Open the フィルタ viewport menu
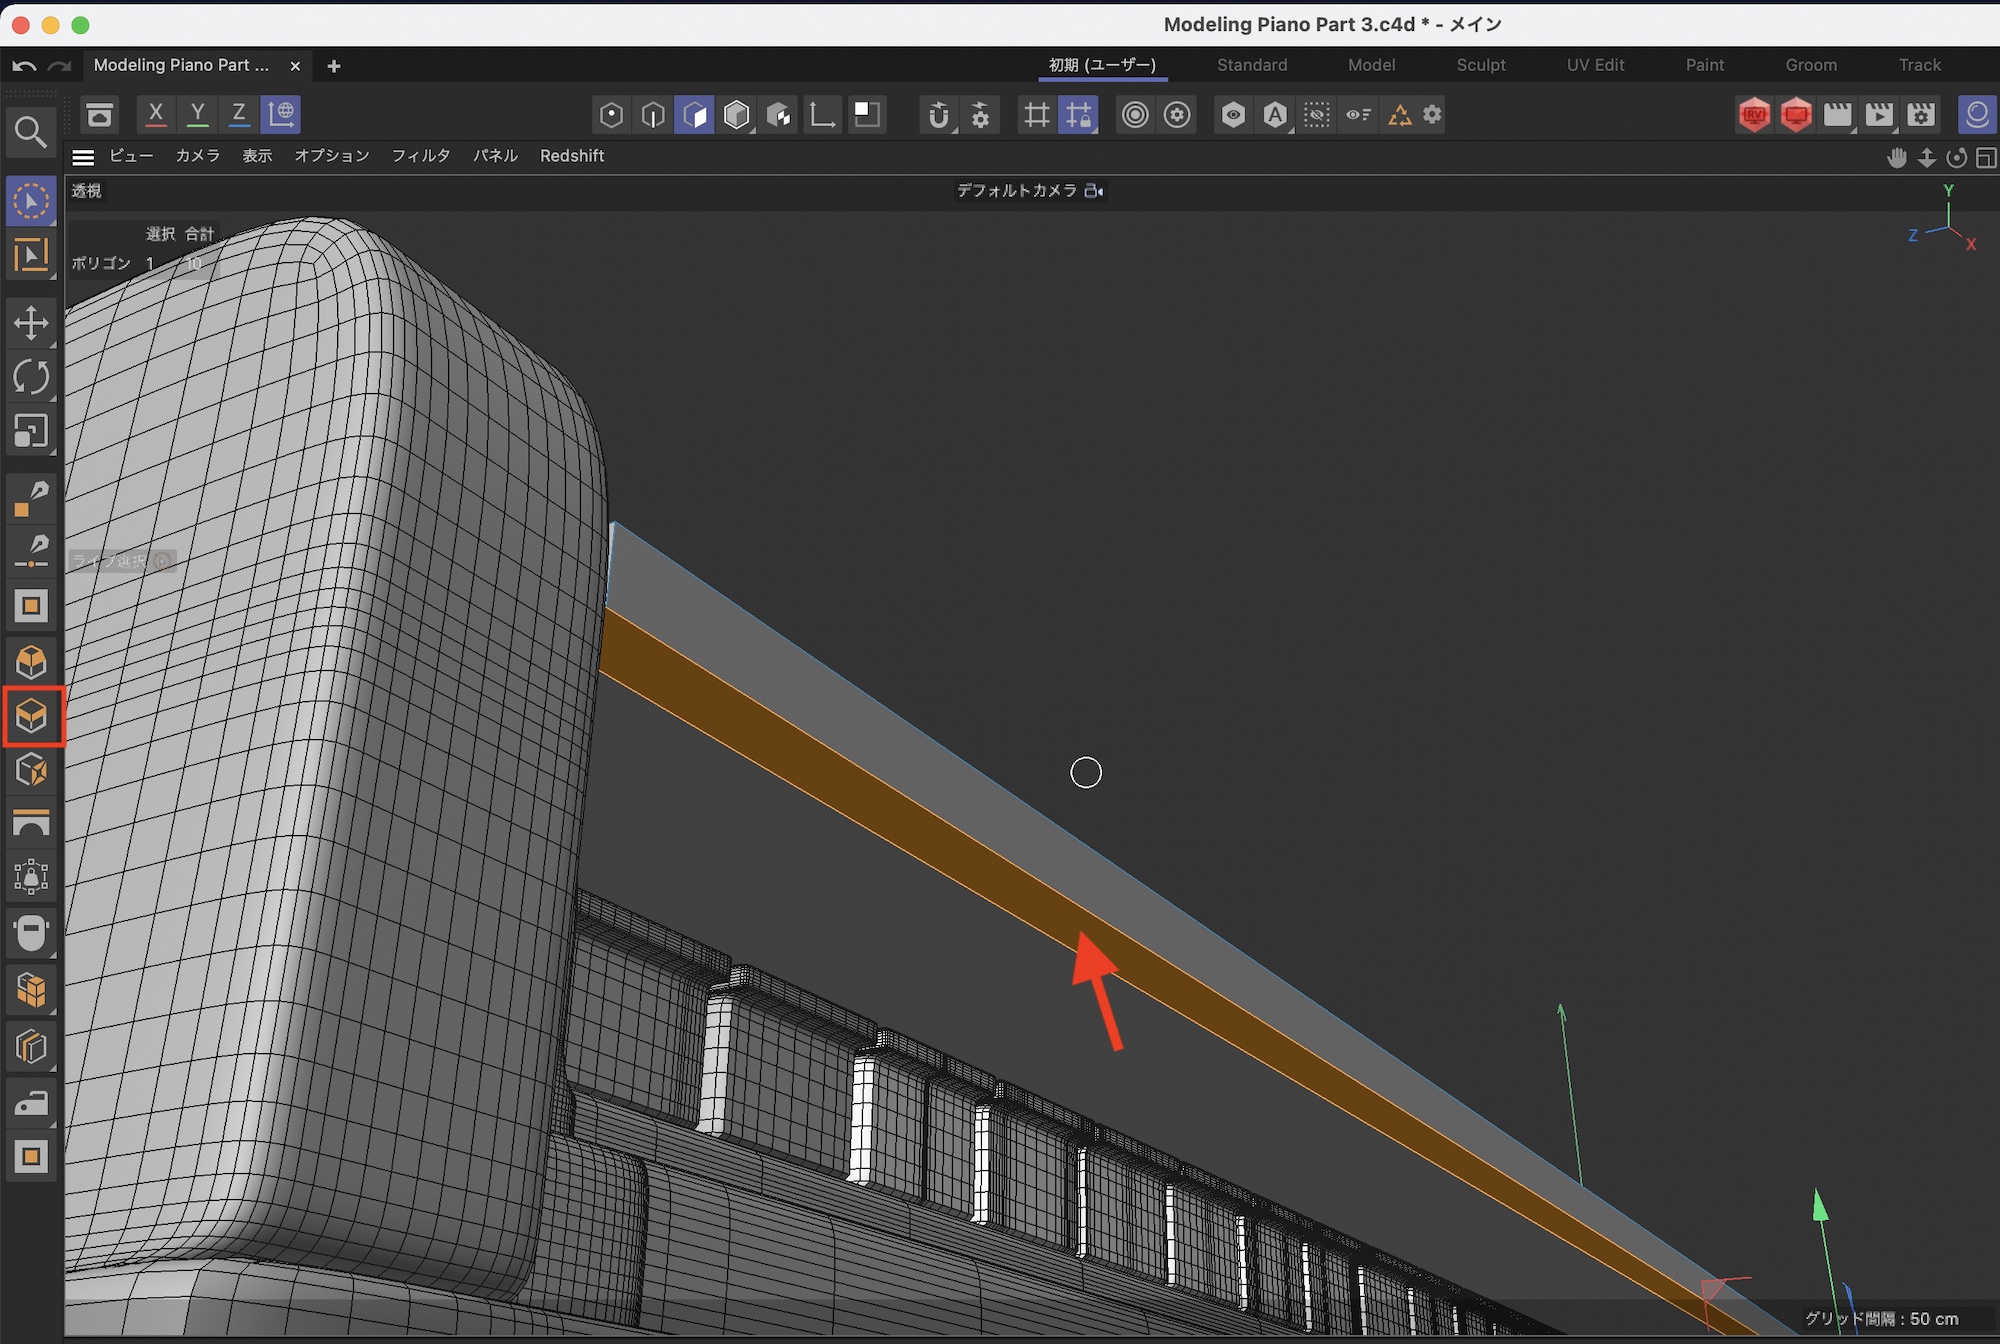 420,156
